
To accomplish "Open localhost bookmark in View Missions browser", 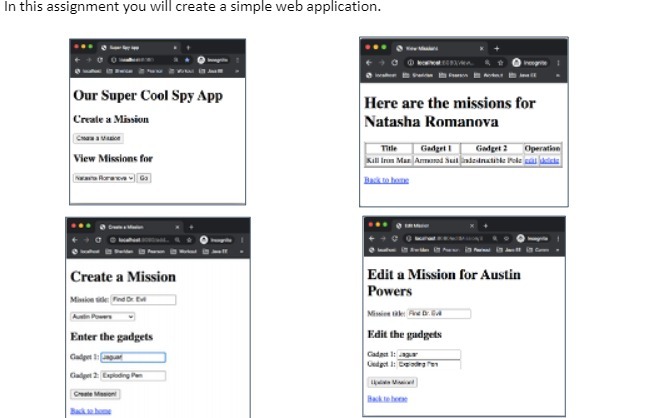I will pos(381,75).
